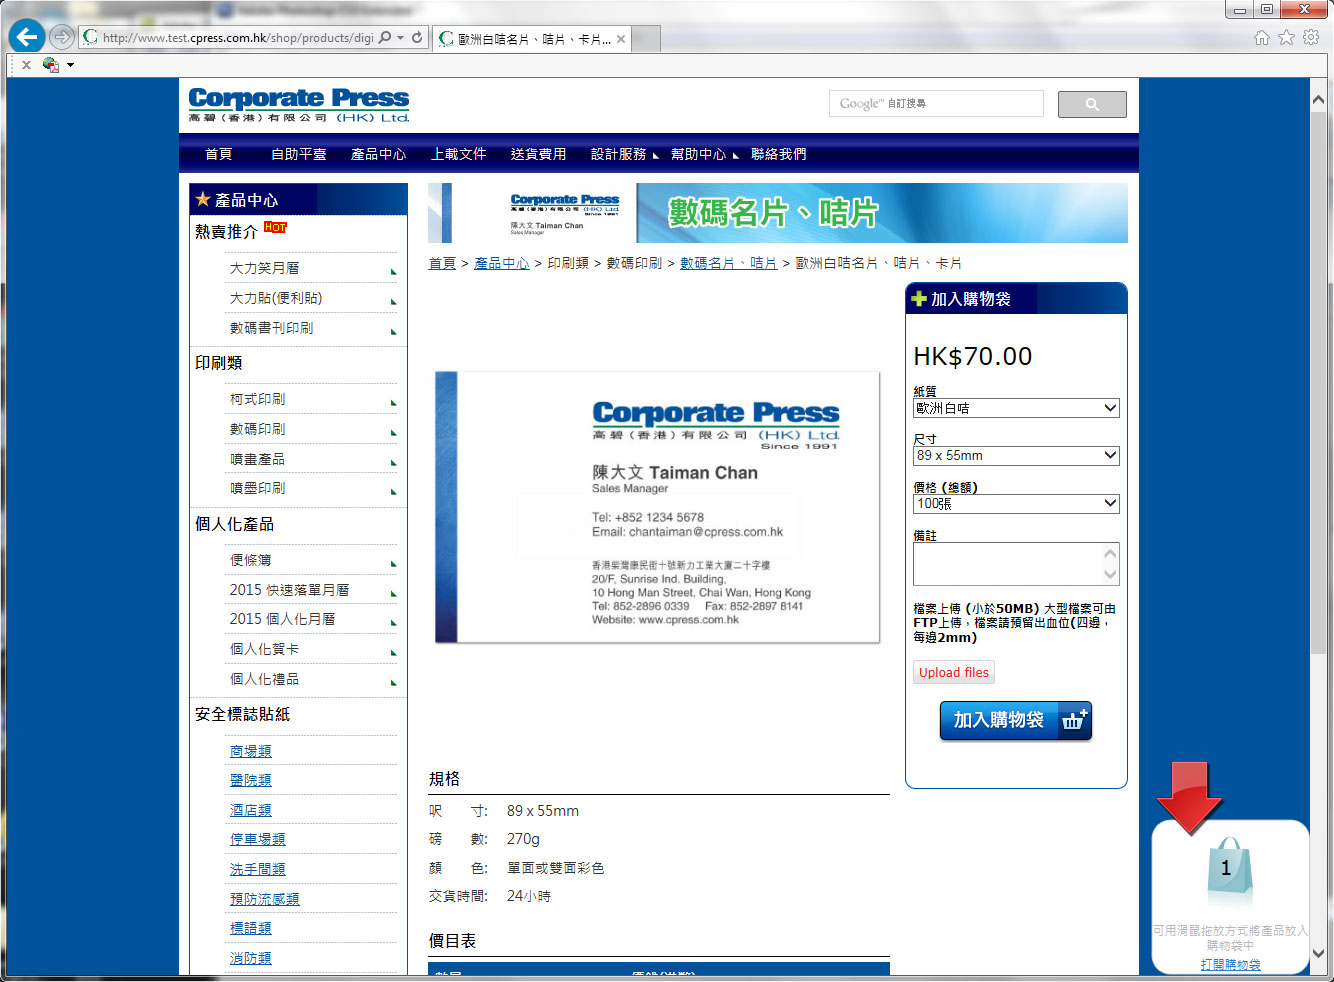Refresh the page with the reload icon
The height and width of the screenshot is (982, 1334).
[417, 38]
